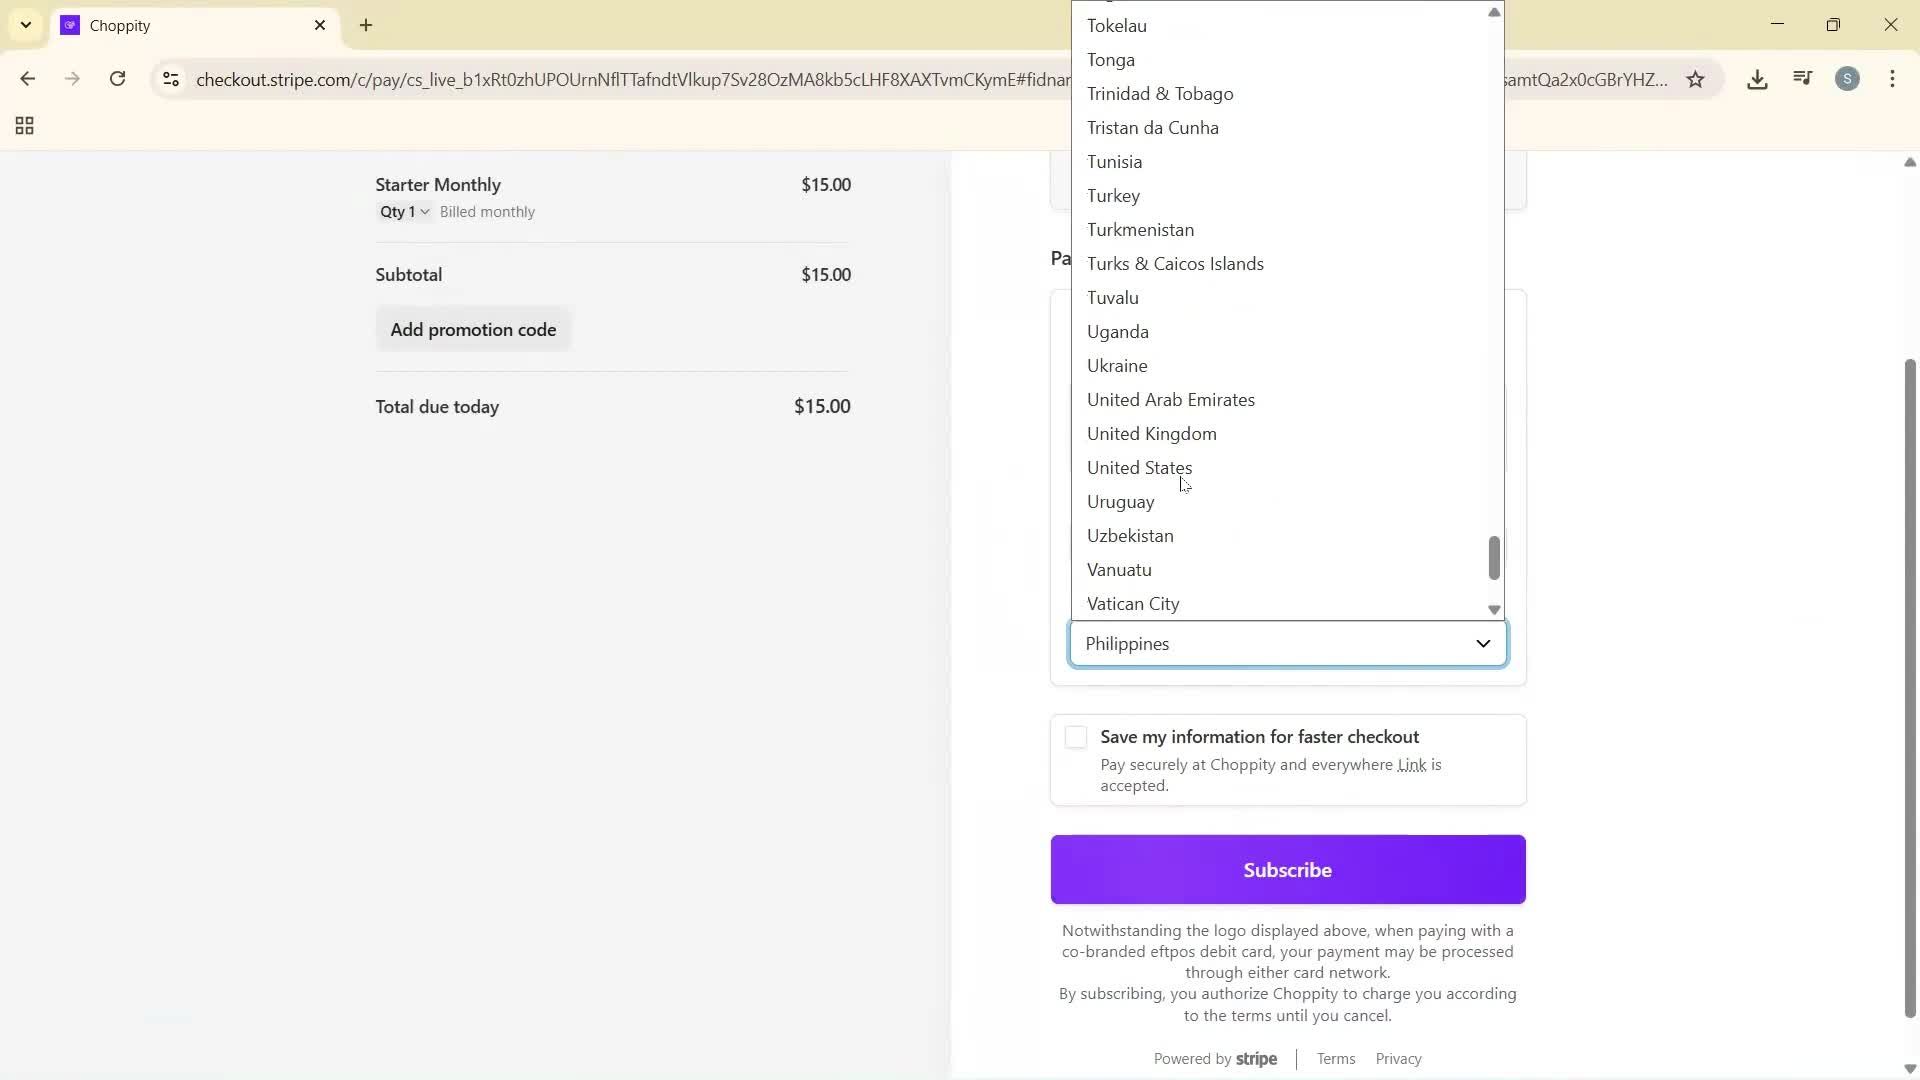Open the Terms link at the bottom
Screen dimensions: 1920x1080
coord(1335,1059)
